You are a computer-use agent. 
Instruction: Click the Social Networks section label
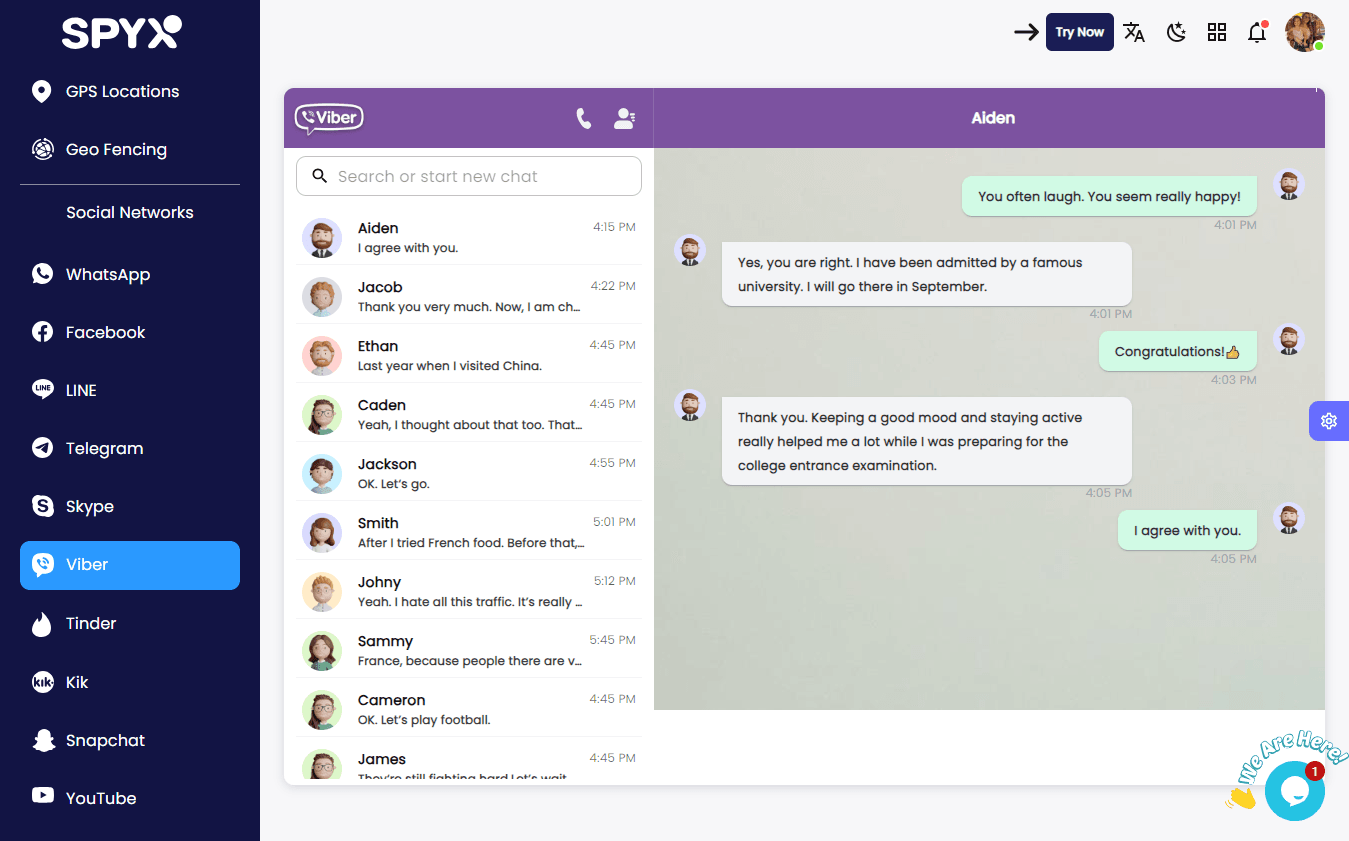click(130, 213)
